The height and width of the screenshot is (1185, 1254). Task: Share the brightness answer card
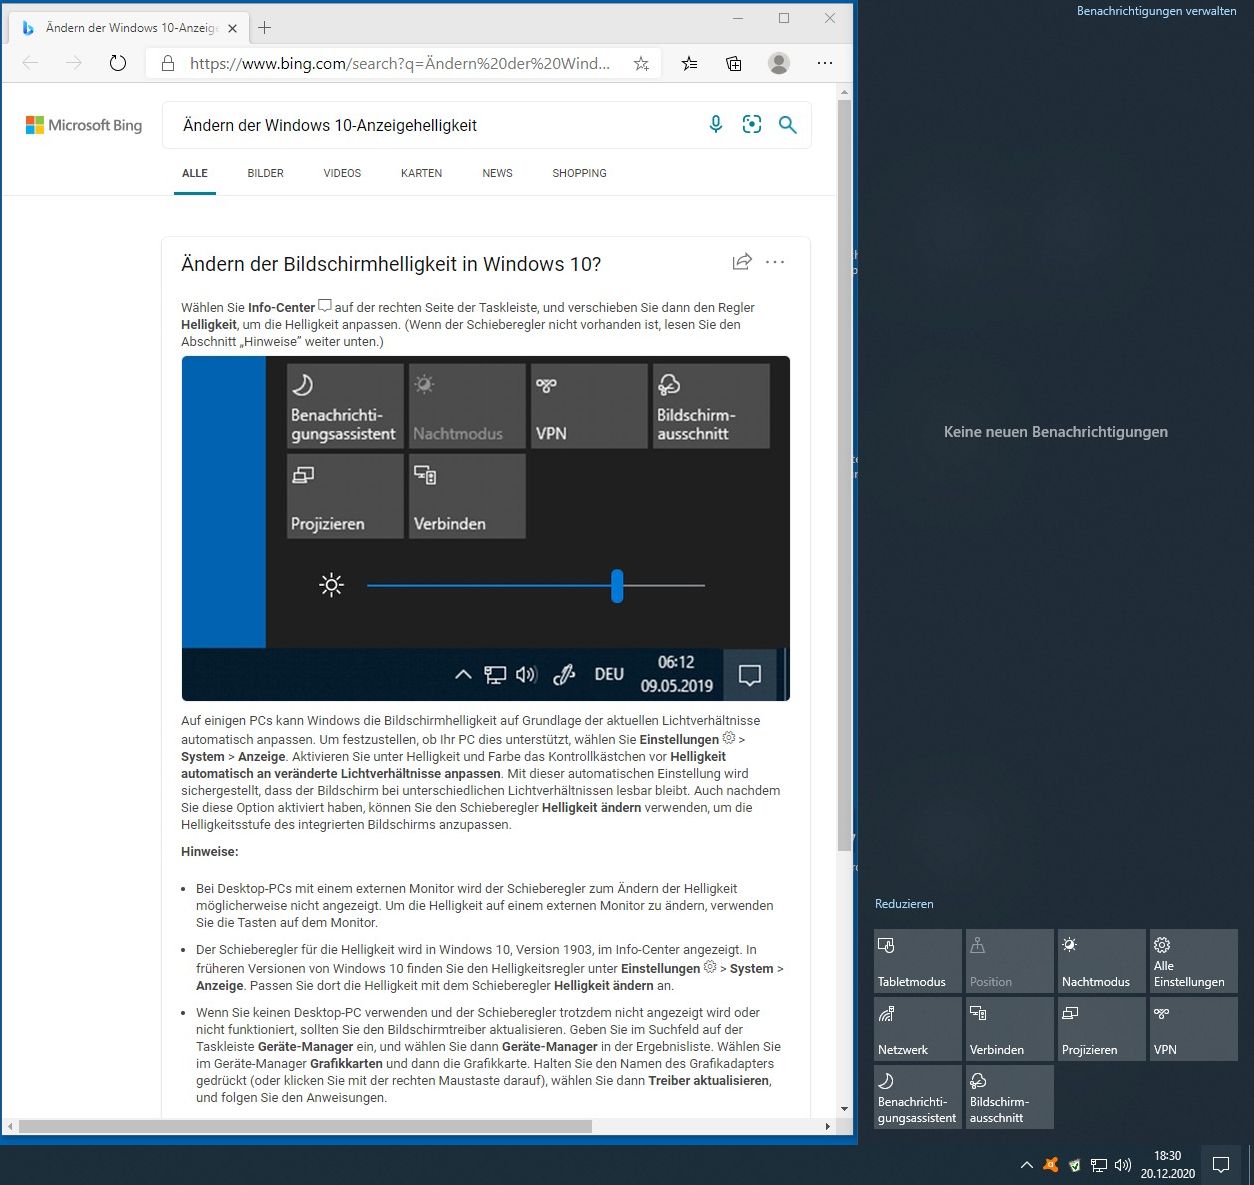[742, 262]
